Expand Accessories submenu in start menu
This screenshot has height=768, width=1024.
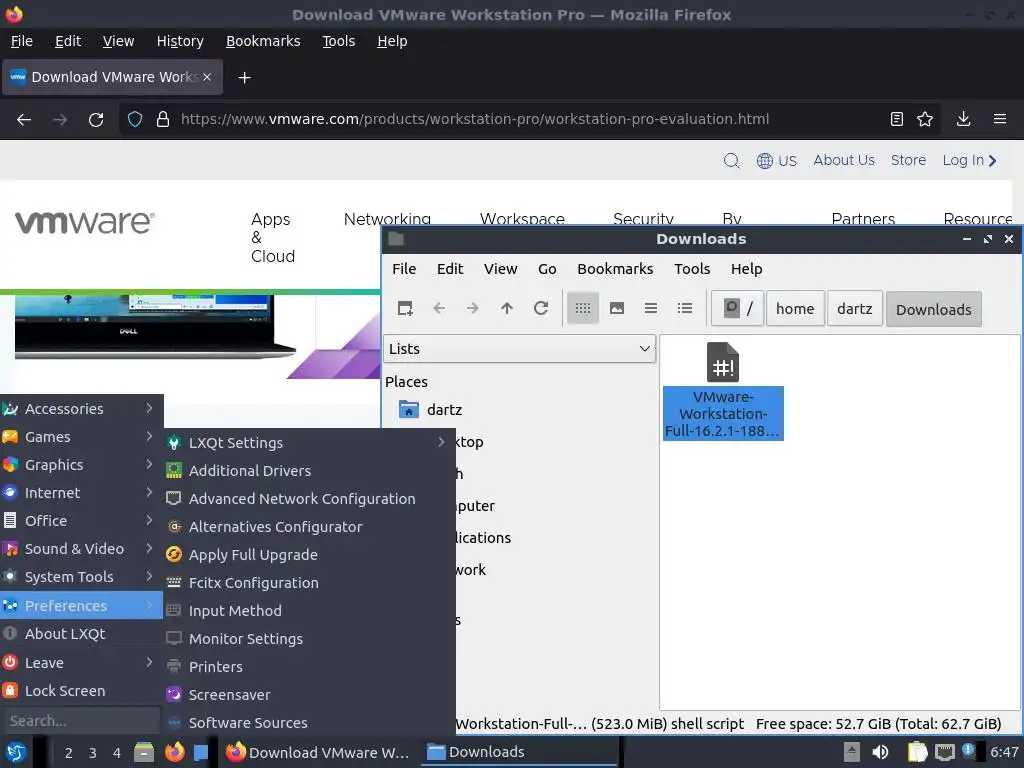click(82, 409)
